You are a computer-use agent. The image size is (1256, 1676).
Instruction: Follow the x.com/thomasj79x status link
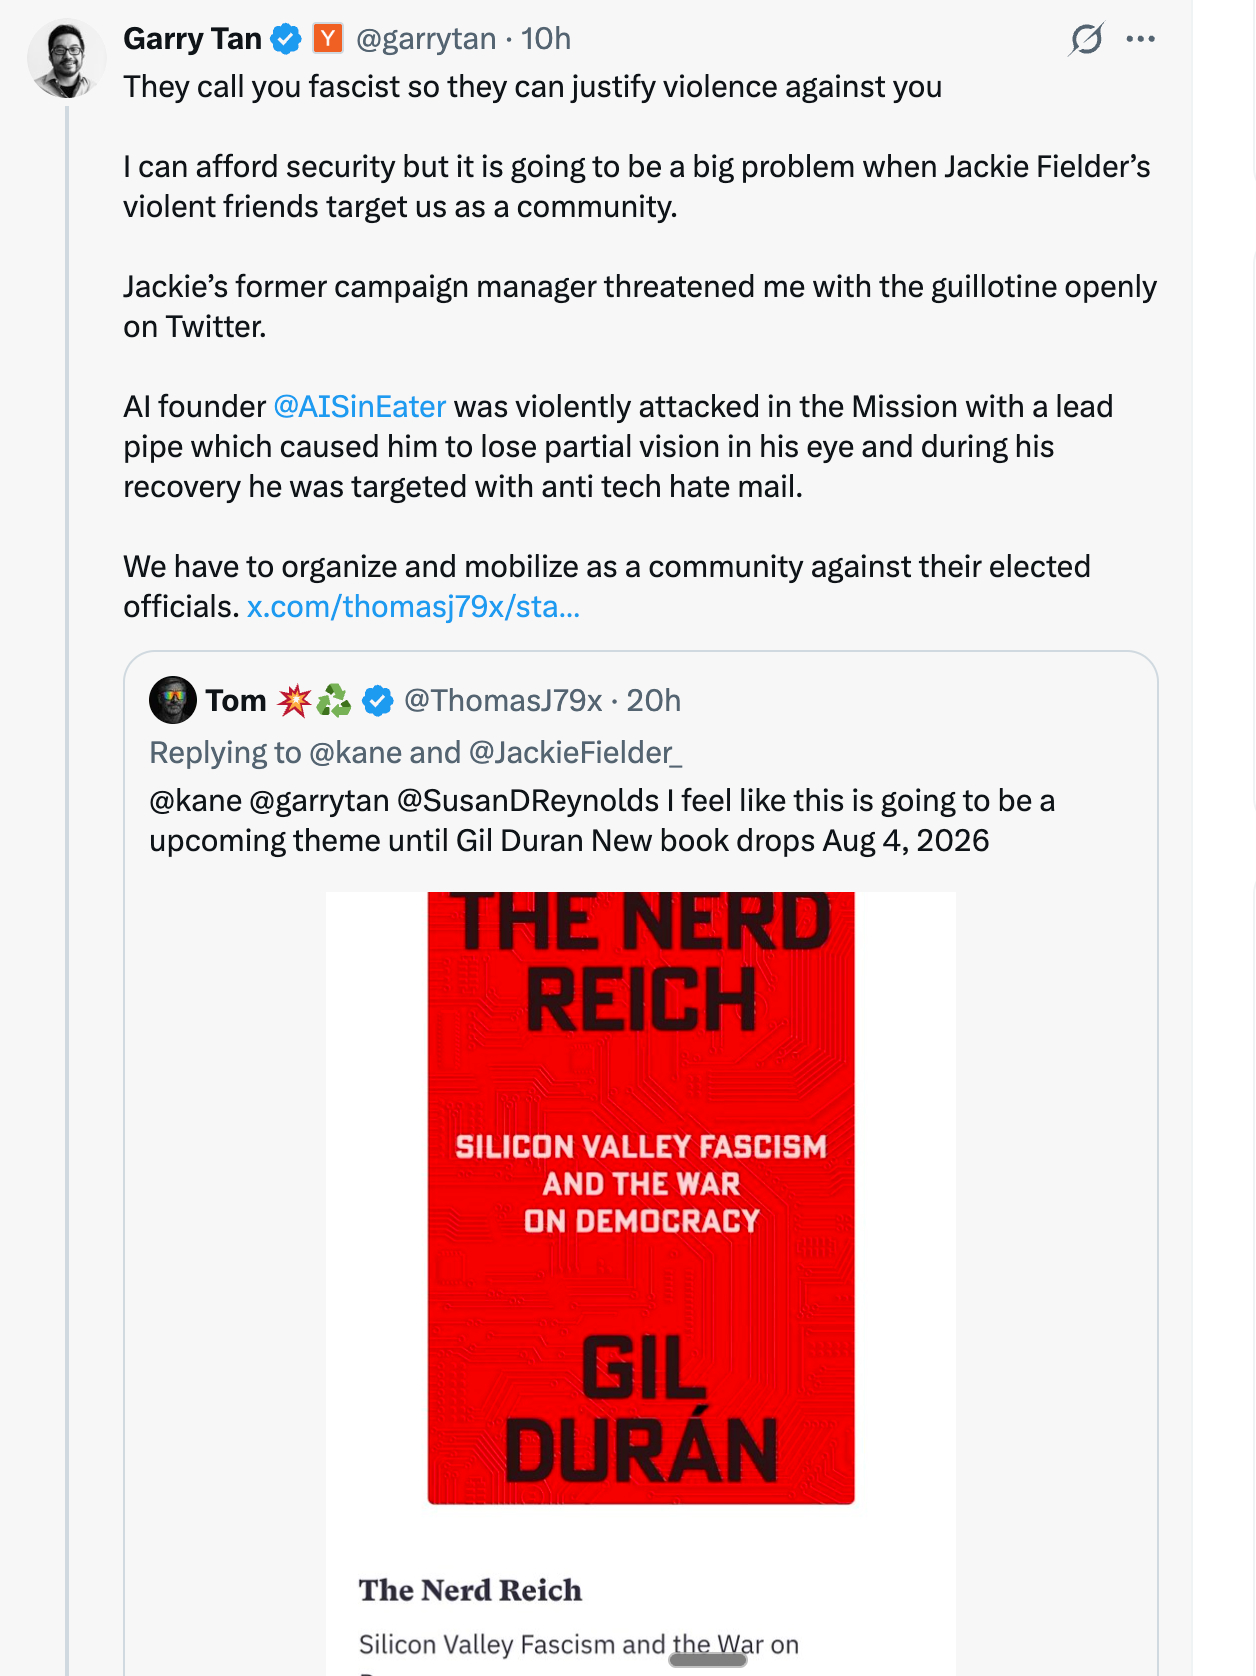[413, 607]
